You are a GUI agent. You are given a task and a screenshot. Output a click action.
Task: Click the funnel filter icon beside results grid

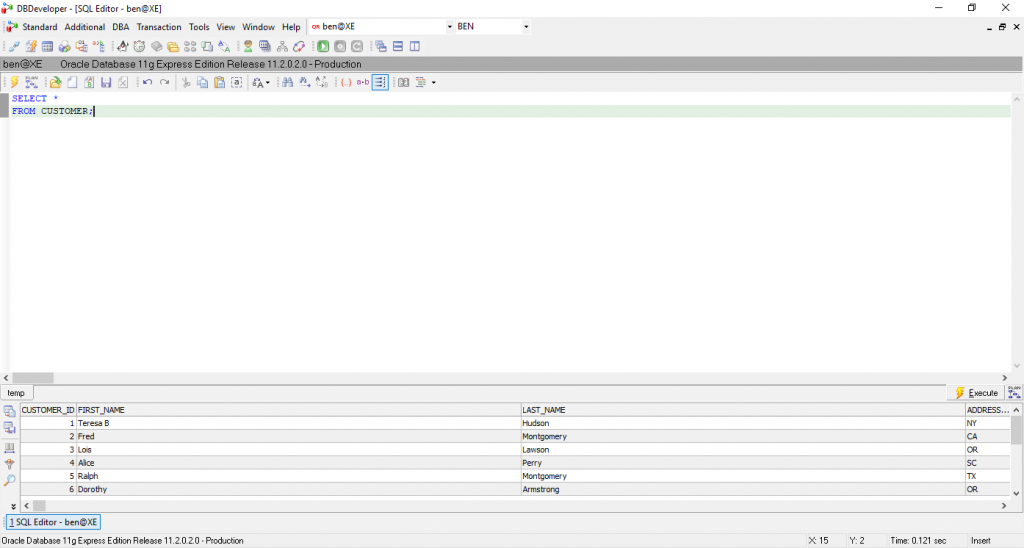pyautogui.click(x=10, y=464)
